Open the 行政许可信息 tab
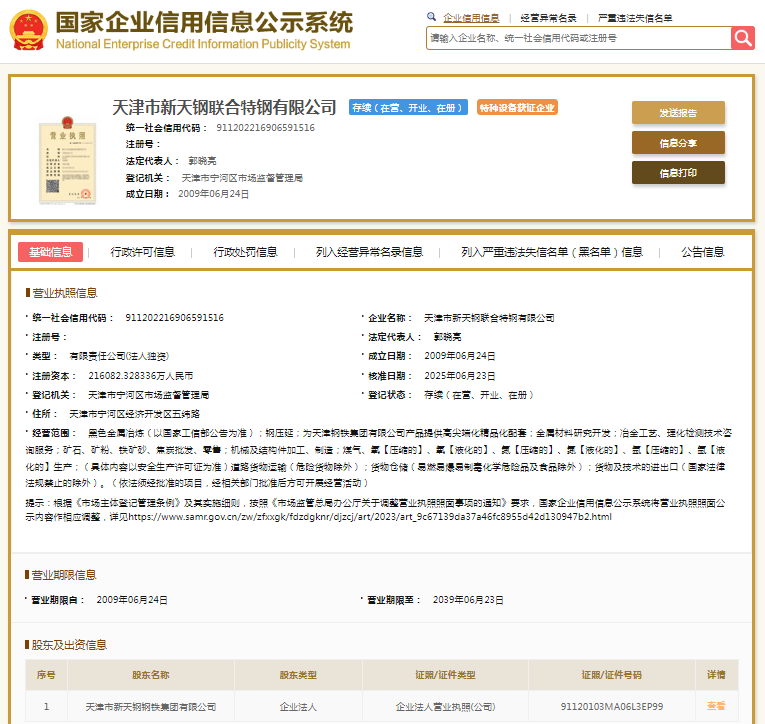Viewport: 765px width, 724px height. [x=142, y=252]
